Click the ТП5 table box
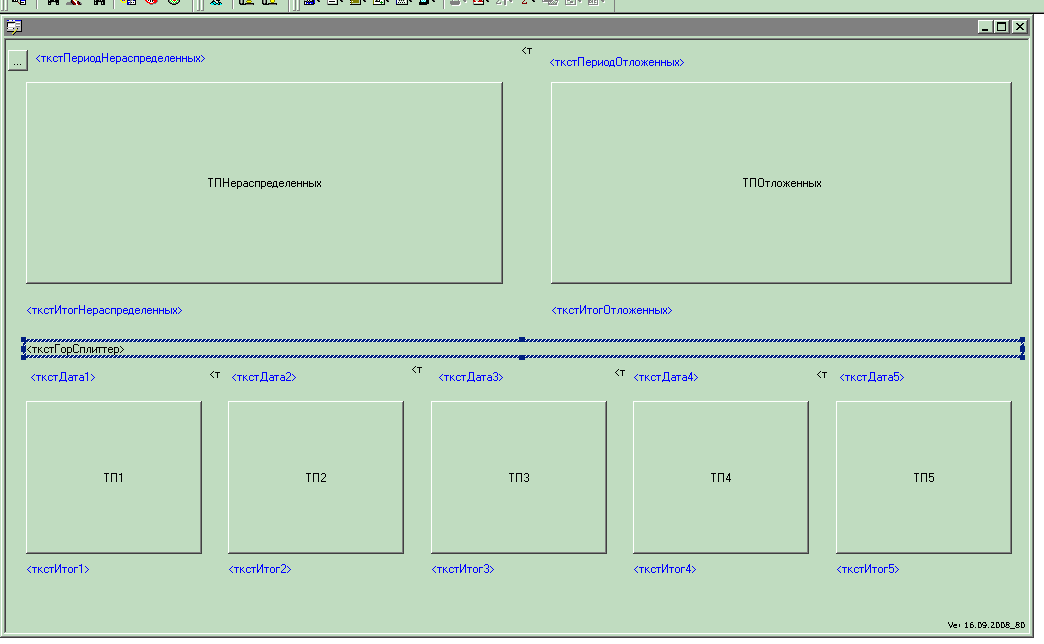 pyautogui.click(x=923, y=478)
